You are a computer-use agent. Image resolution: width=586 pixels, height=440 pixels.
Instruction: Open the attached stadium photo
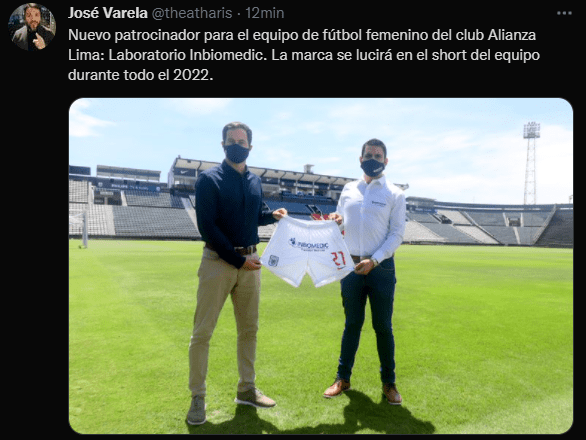[321, 266]
